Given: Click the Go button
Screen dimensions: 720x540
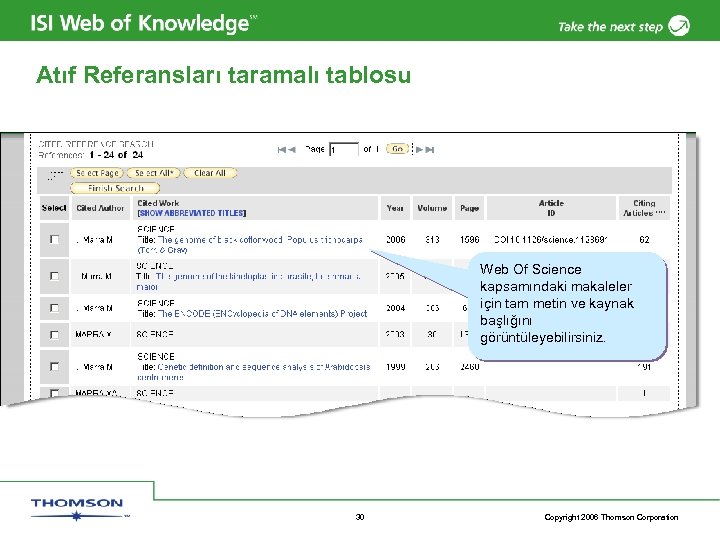Looking at the screenshot, I should pos(397,149).
